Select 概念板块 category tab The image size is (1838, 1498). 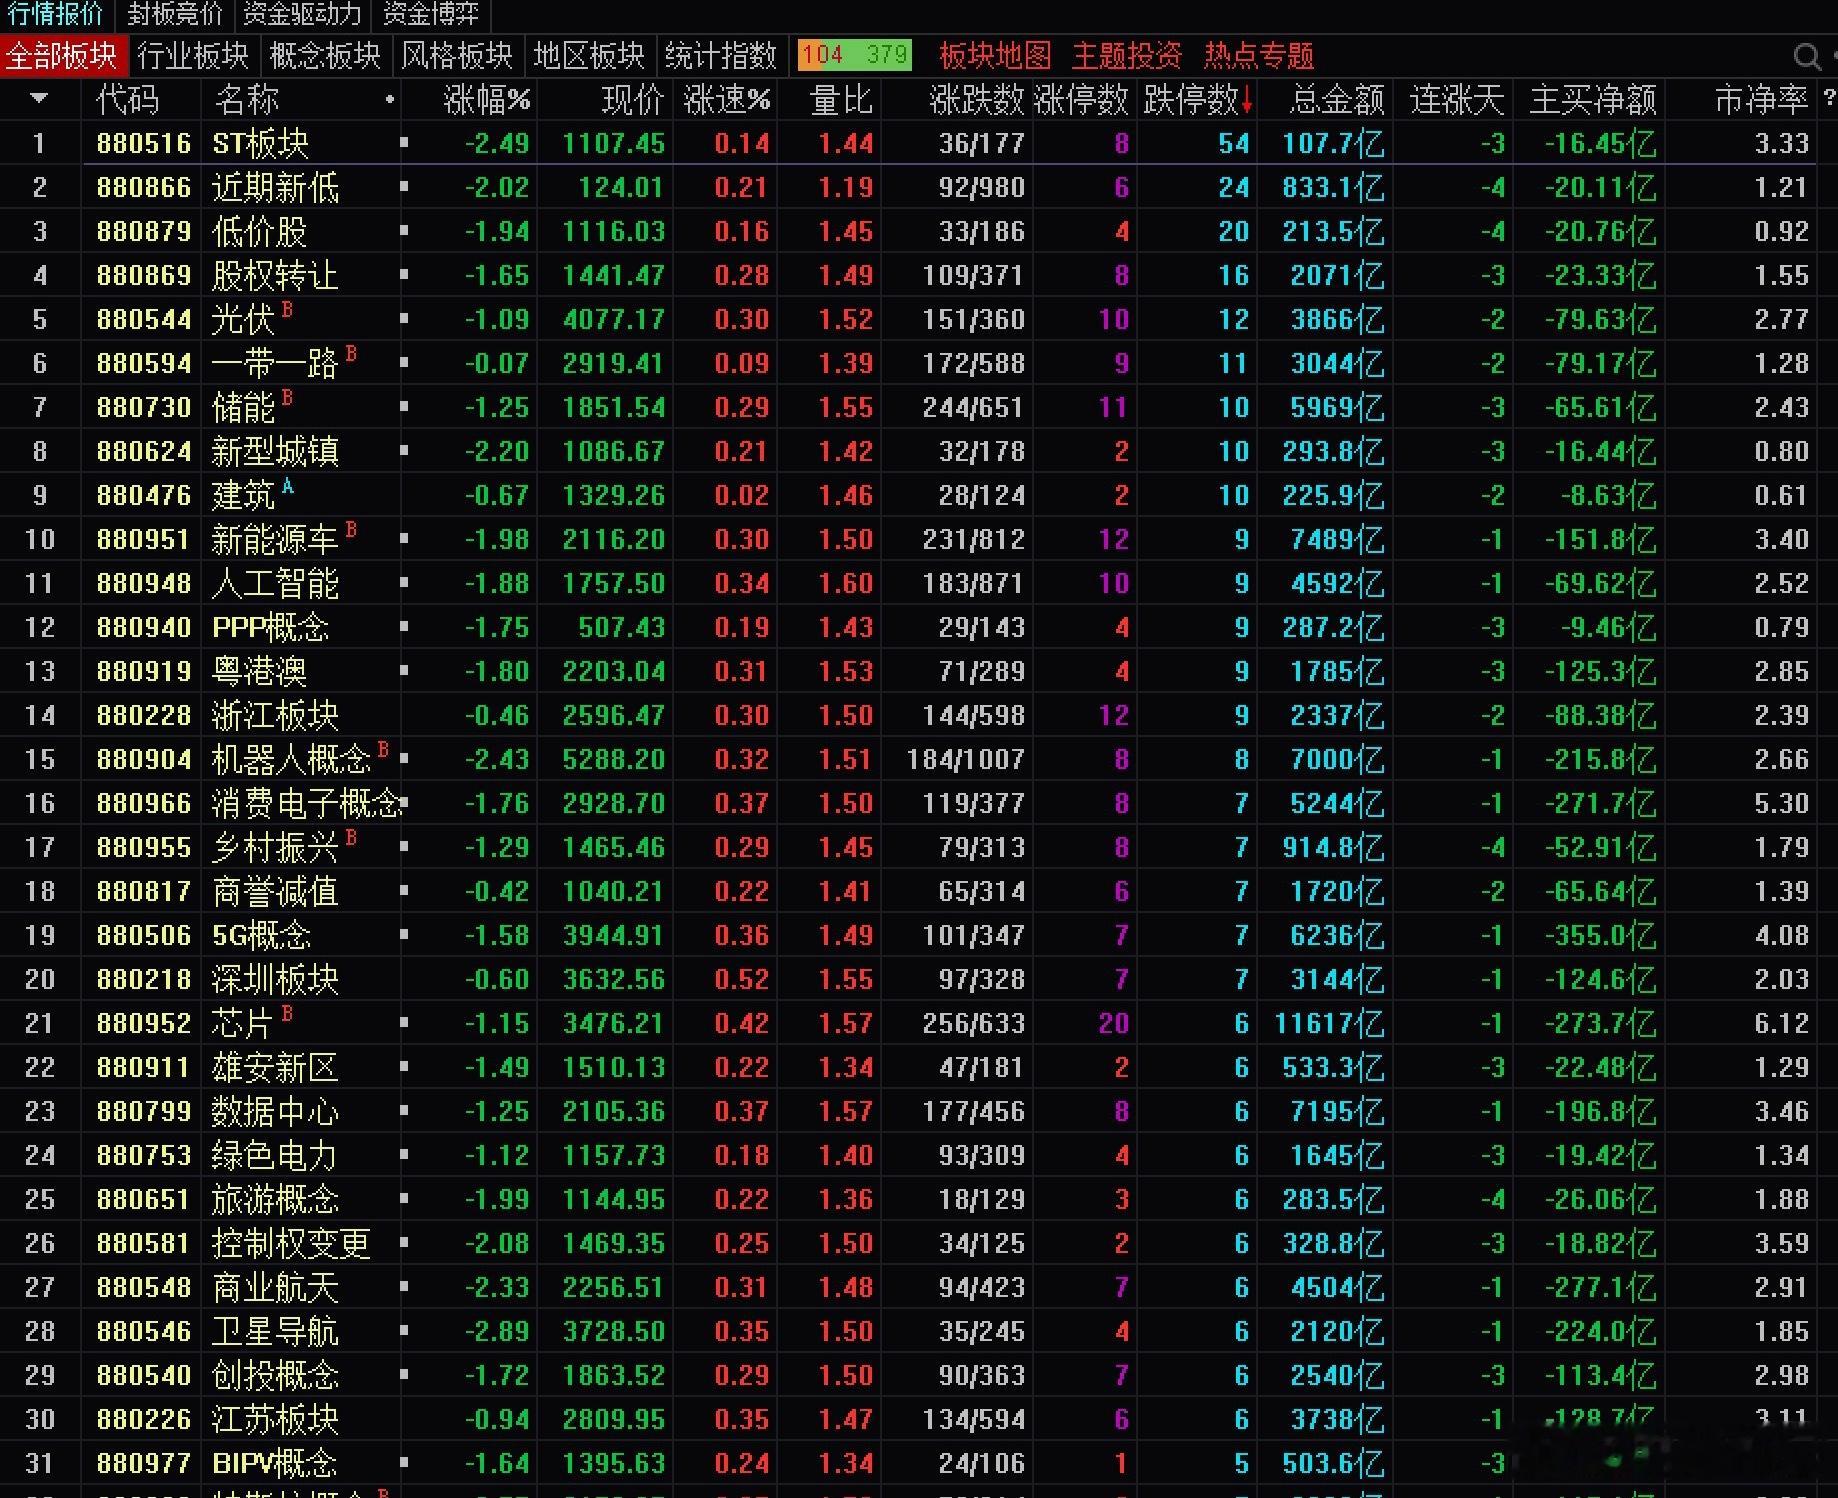(325, 56)
